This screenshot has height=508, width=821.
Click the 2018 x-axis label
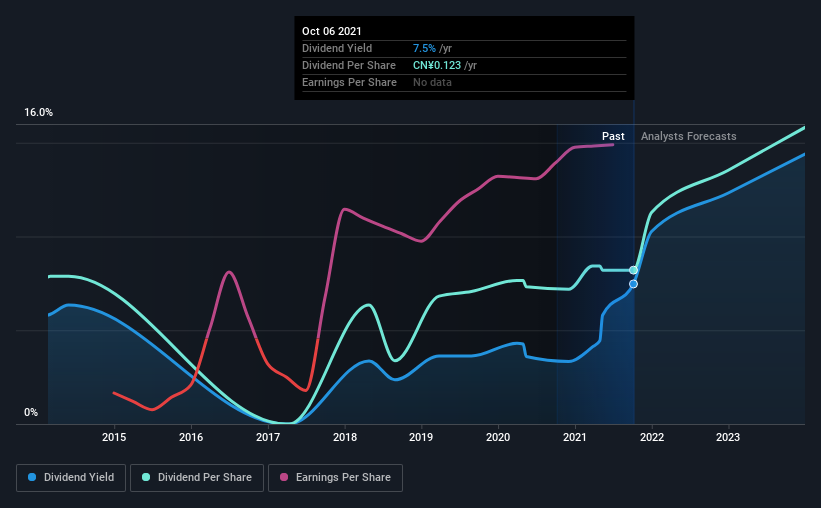point(345,437)
